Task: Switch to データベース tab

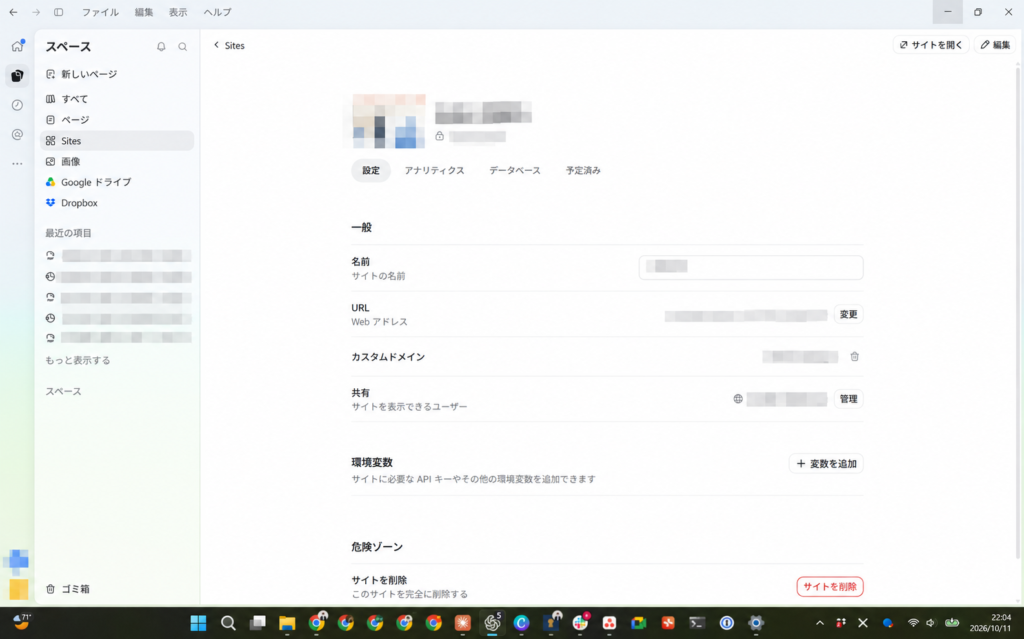Action: point(515,171)
